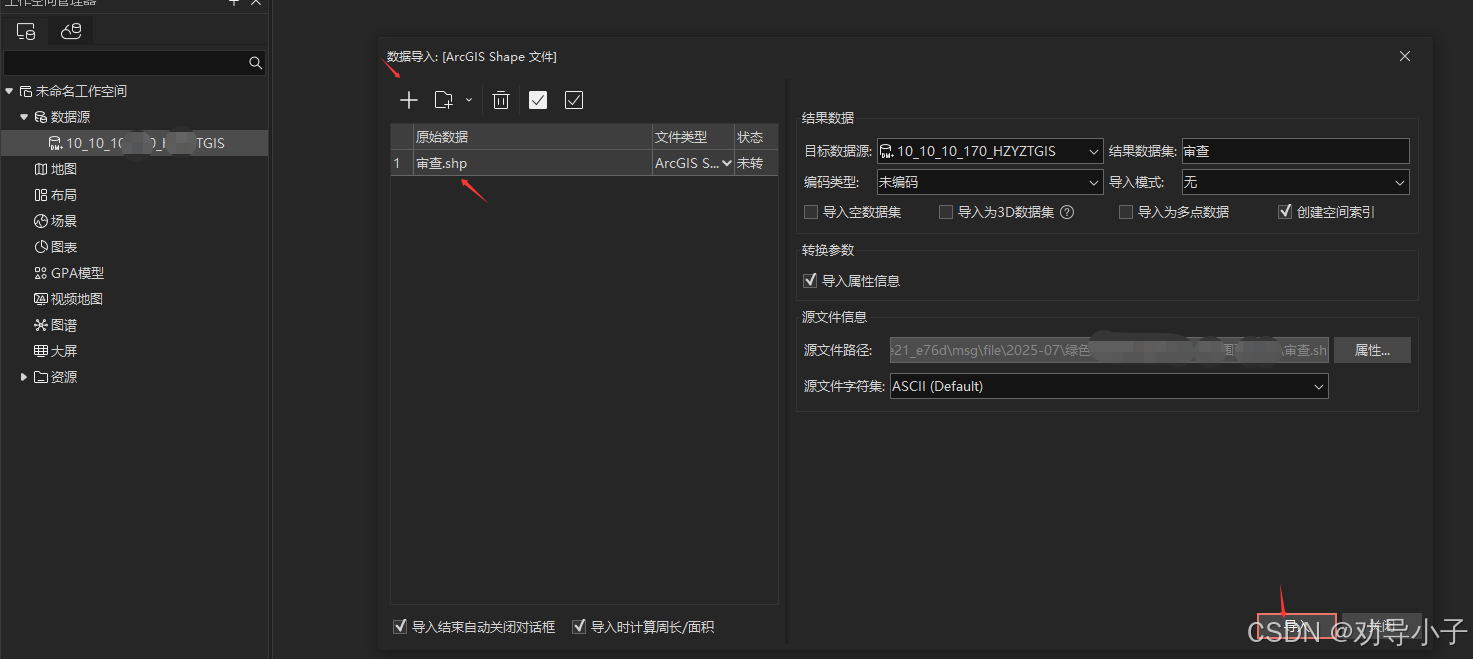Collapse the 数据源 tree node
The image size is (1473, 659).
click(x=23, y=116)
